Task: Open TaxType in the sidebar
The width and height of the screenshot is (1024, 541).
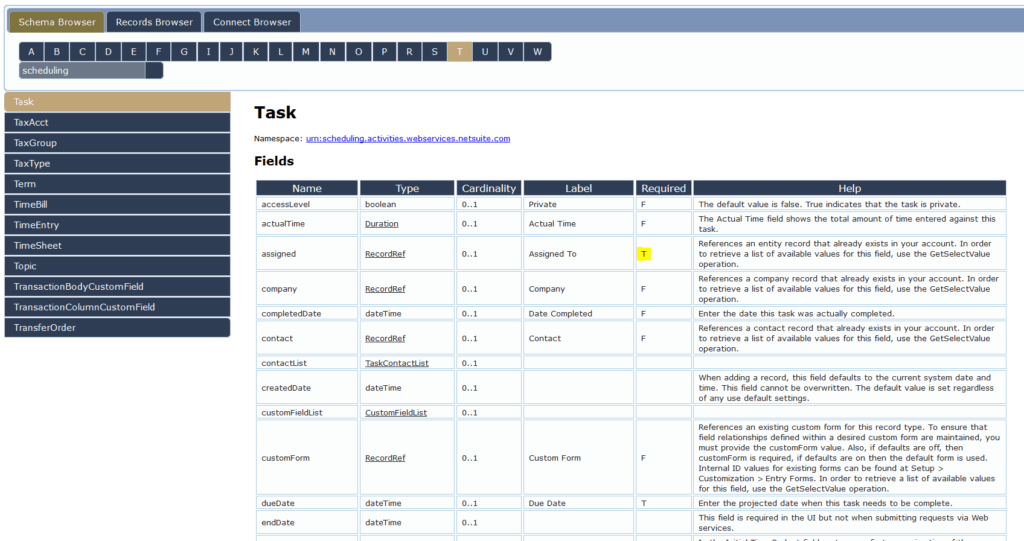Action: [x=118, y=163]
